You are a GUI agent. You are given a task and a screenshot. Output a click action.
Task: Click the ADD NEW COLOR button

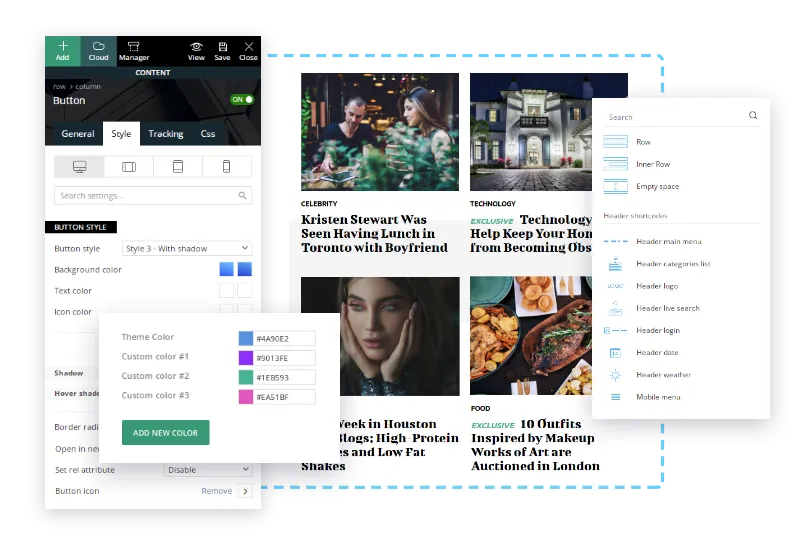[166, 432]
